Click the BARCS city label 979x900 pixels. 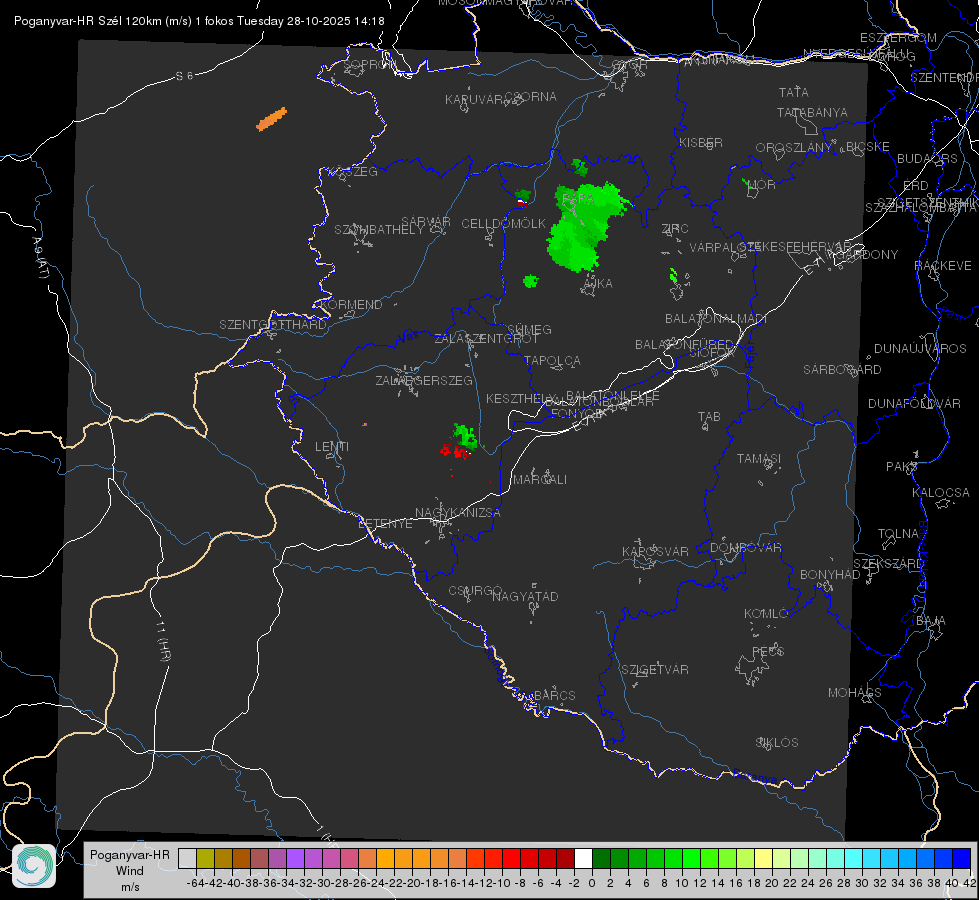point(554,695)
